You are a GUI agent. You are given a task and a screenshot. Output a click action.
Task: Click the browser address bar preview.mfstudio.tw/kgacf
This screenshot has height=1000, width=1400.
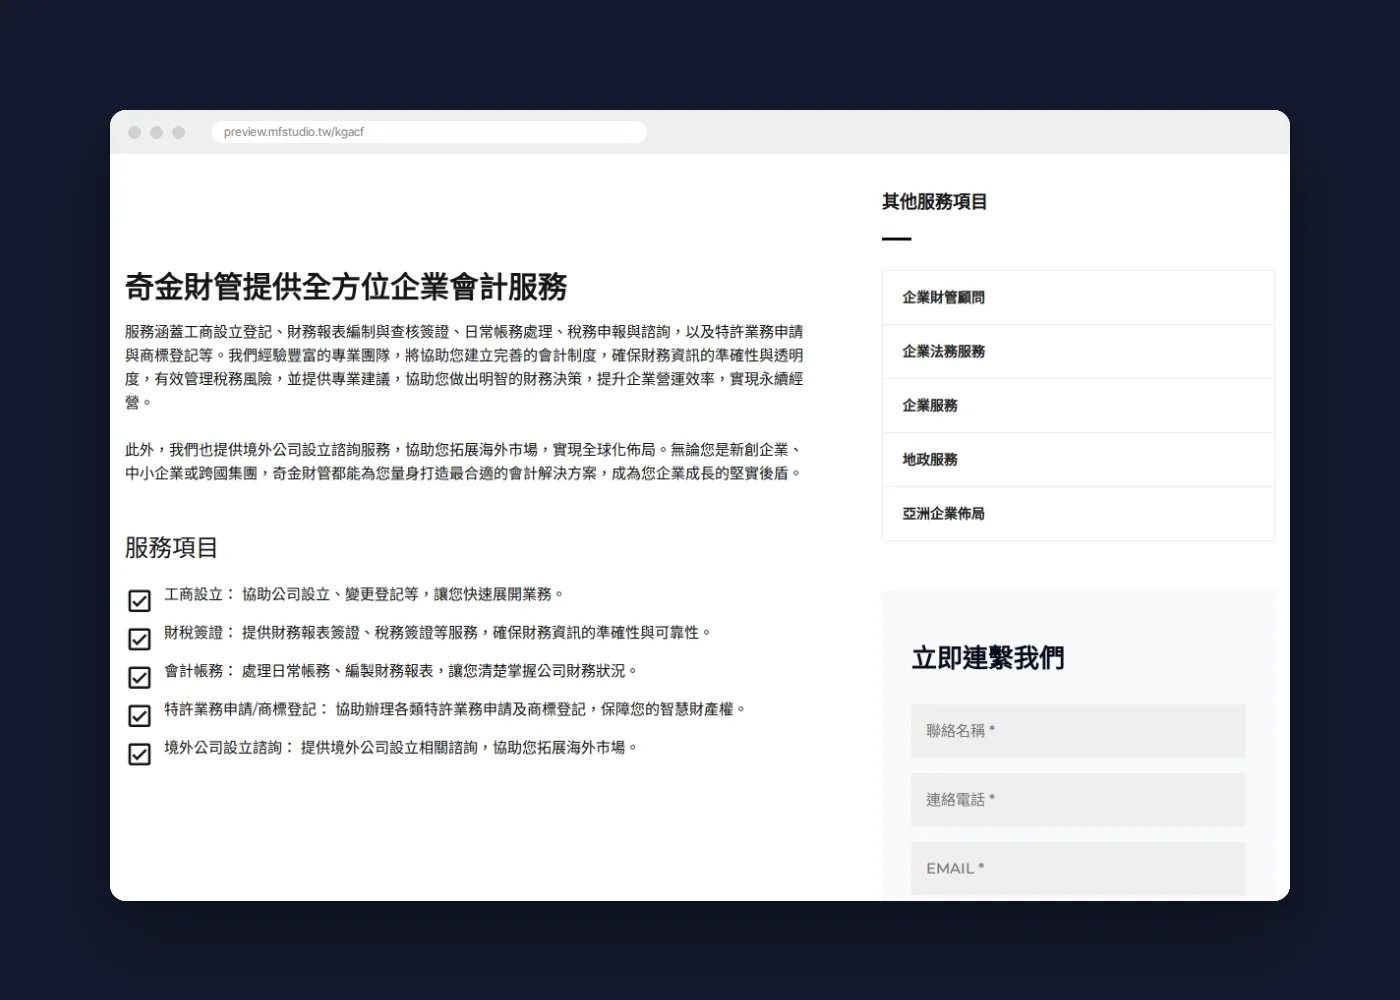[x=429, y=132]
